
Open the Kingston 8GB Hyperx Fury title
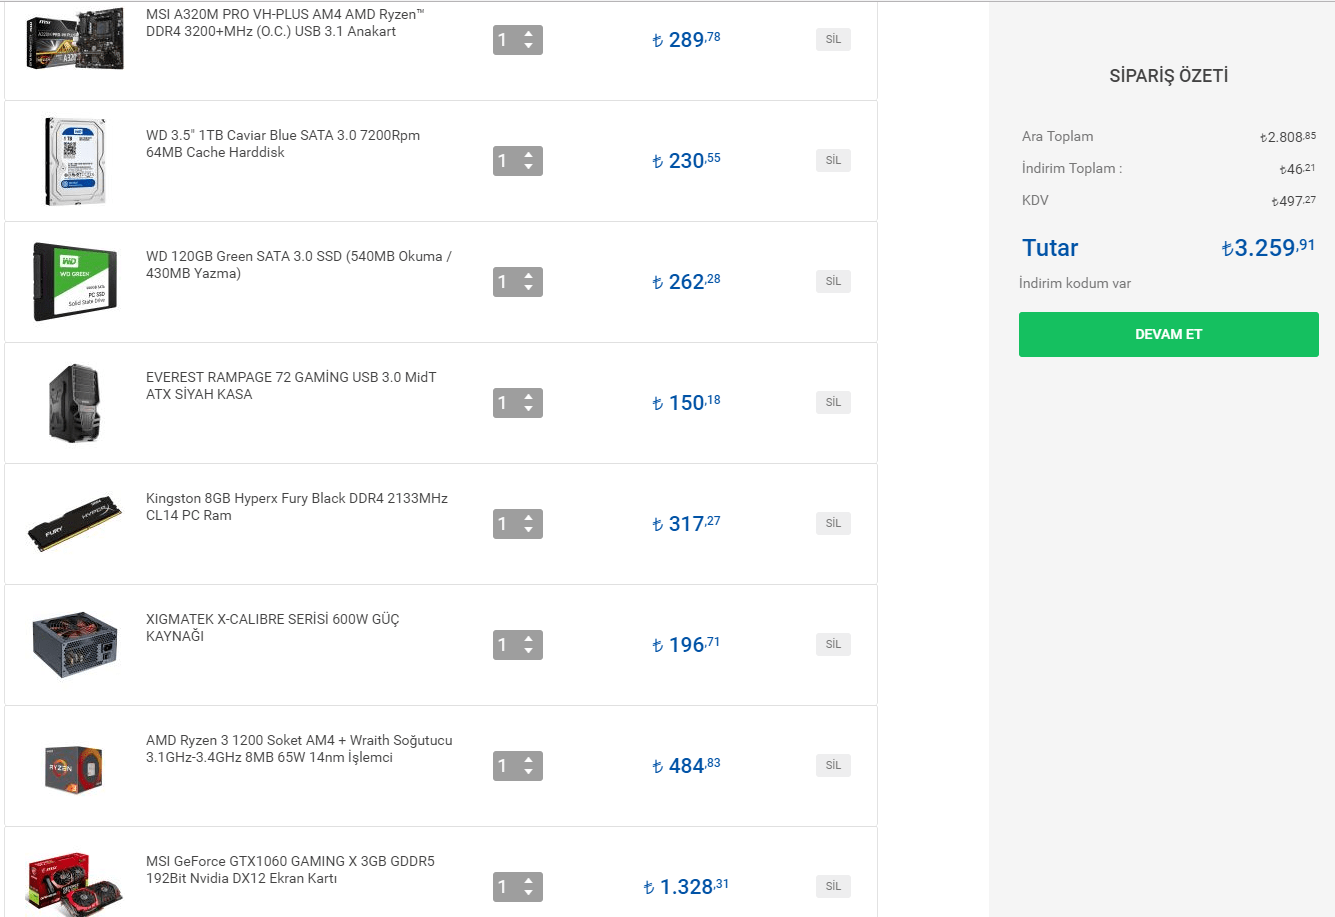(297, 507)
